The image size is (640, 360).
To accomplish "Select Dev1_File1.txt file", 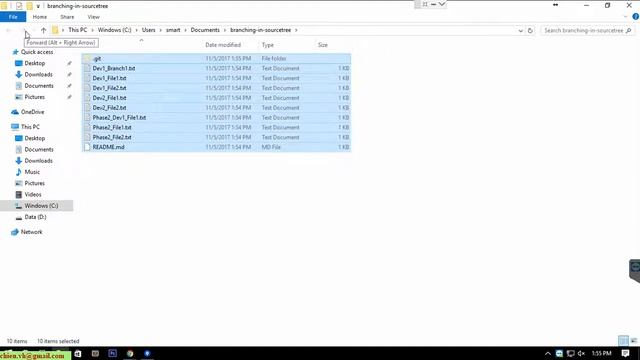I will pyautogui.click(x=216, y=78).
